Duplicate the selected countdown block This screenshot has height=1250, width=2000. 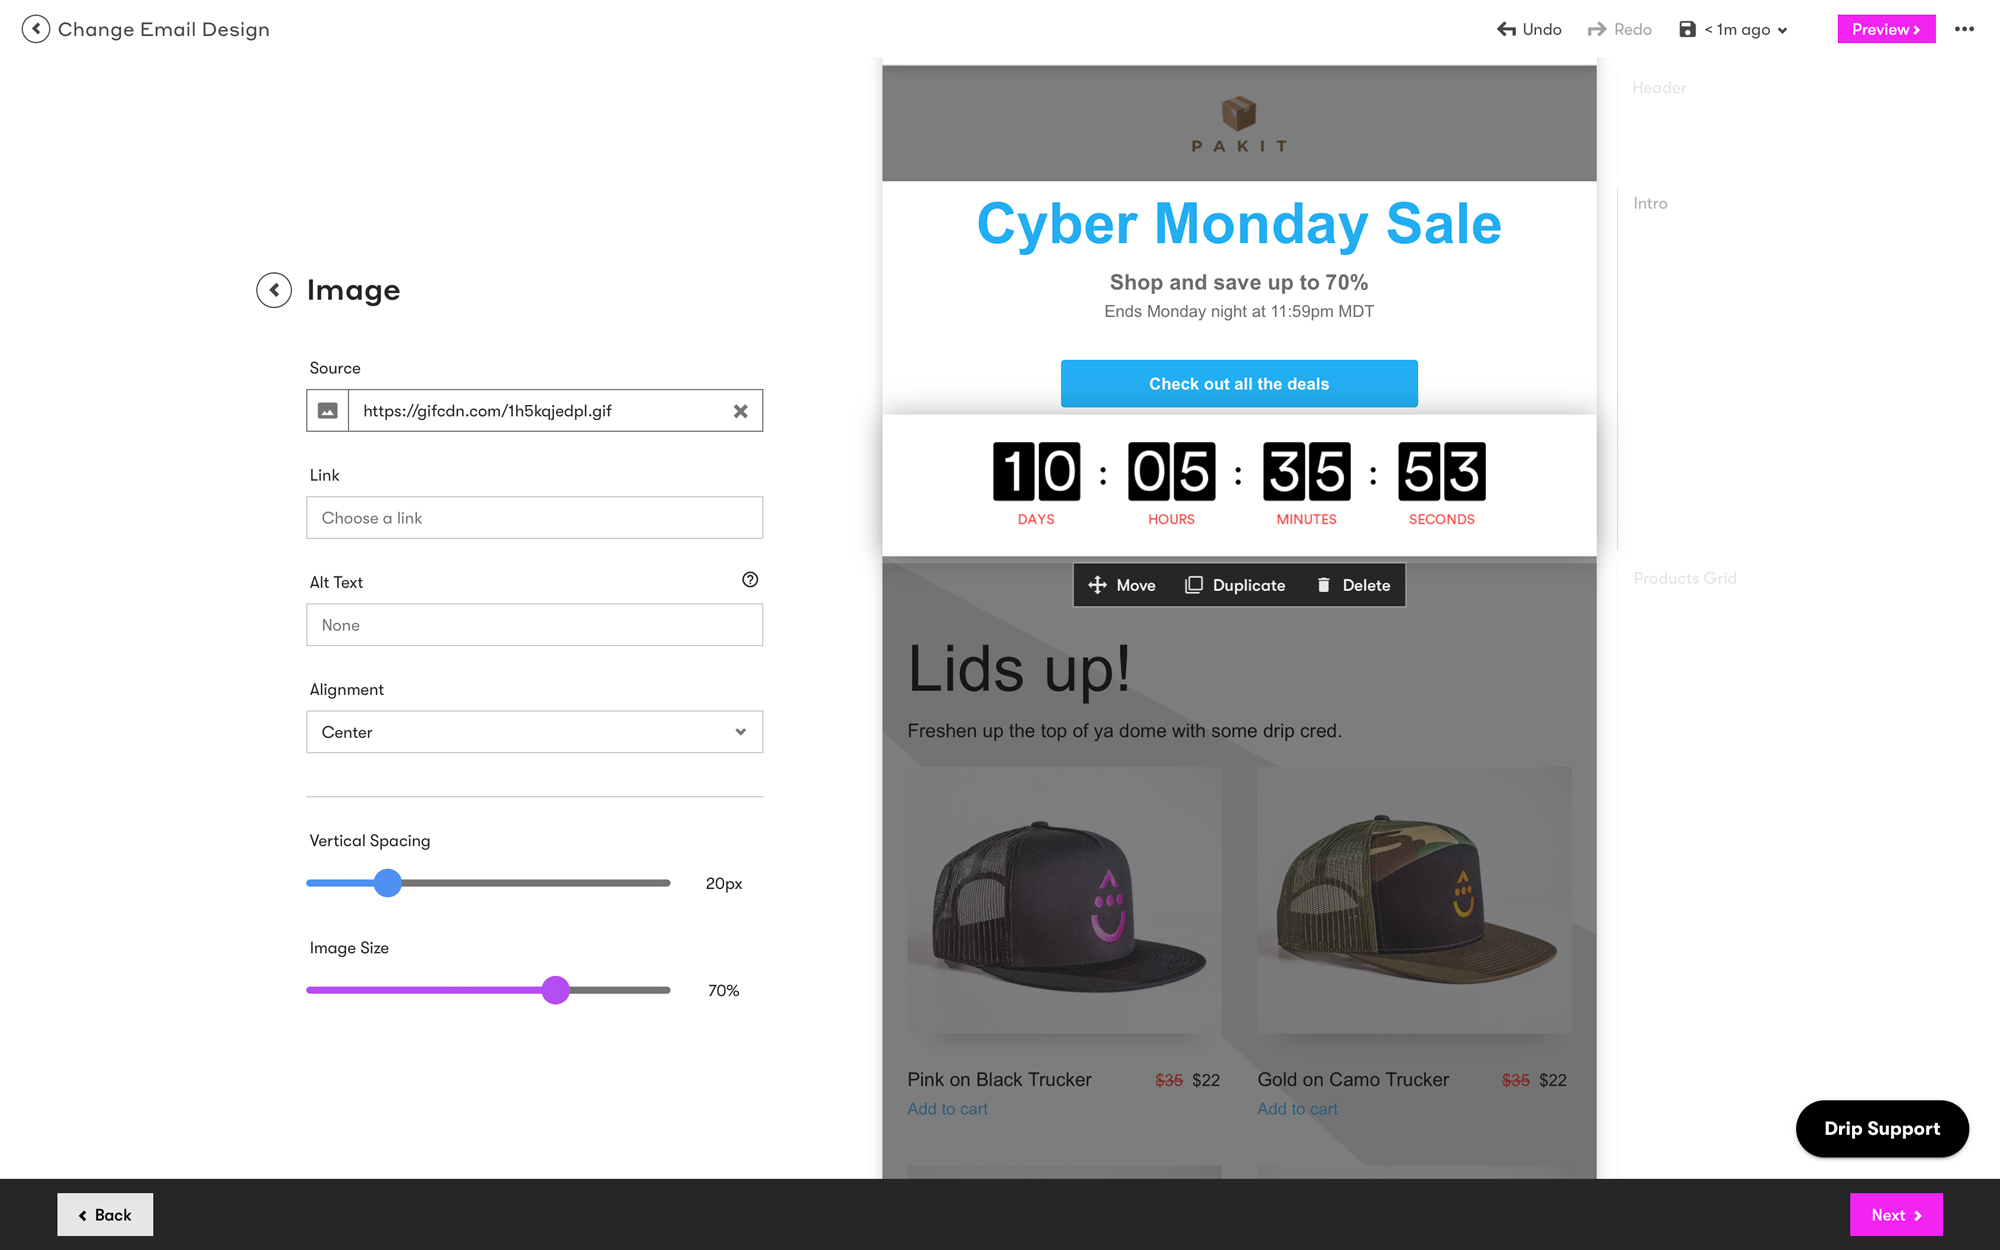coord(1235,585)
